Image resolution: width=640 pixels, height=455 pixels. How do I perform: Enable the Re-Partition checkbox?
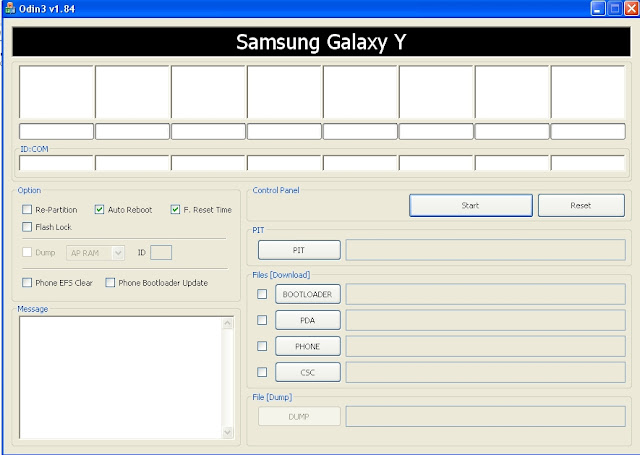[x=27, y=210]
